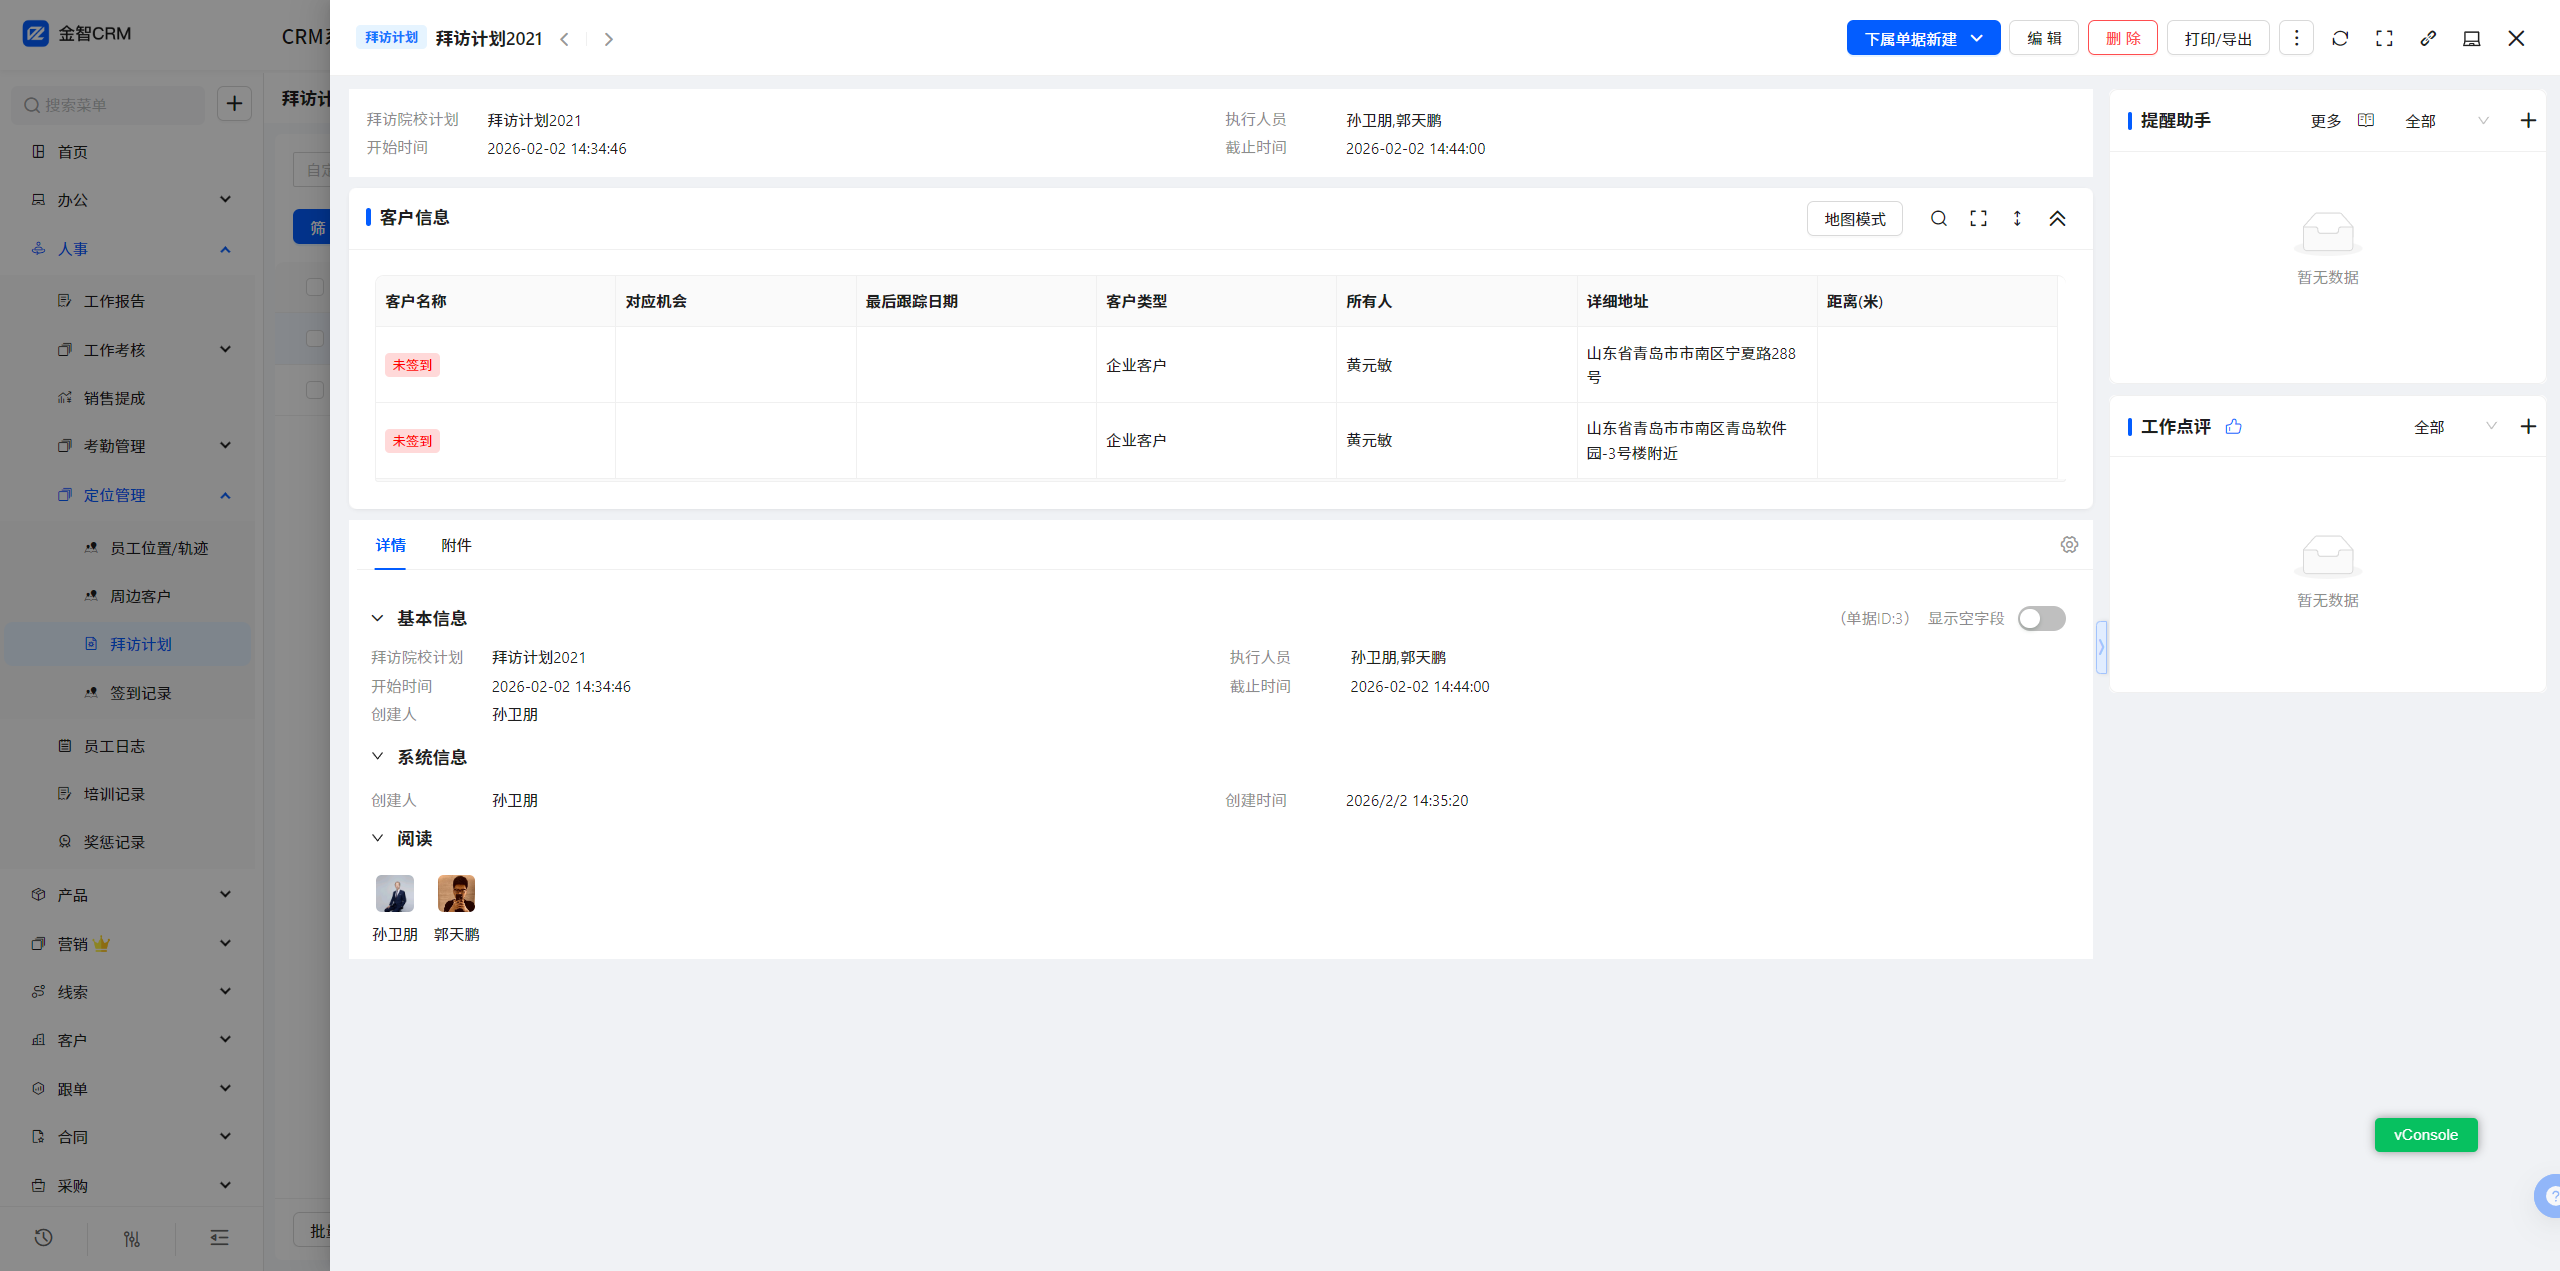This screenshot has height=1271, width=2560.
Task: Click search icon in 客户信息 section
Action: [1938, 218]
